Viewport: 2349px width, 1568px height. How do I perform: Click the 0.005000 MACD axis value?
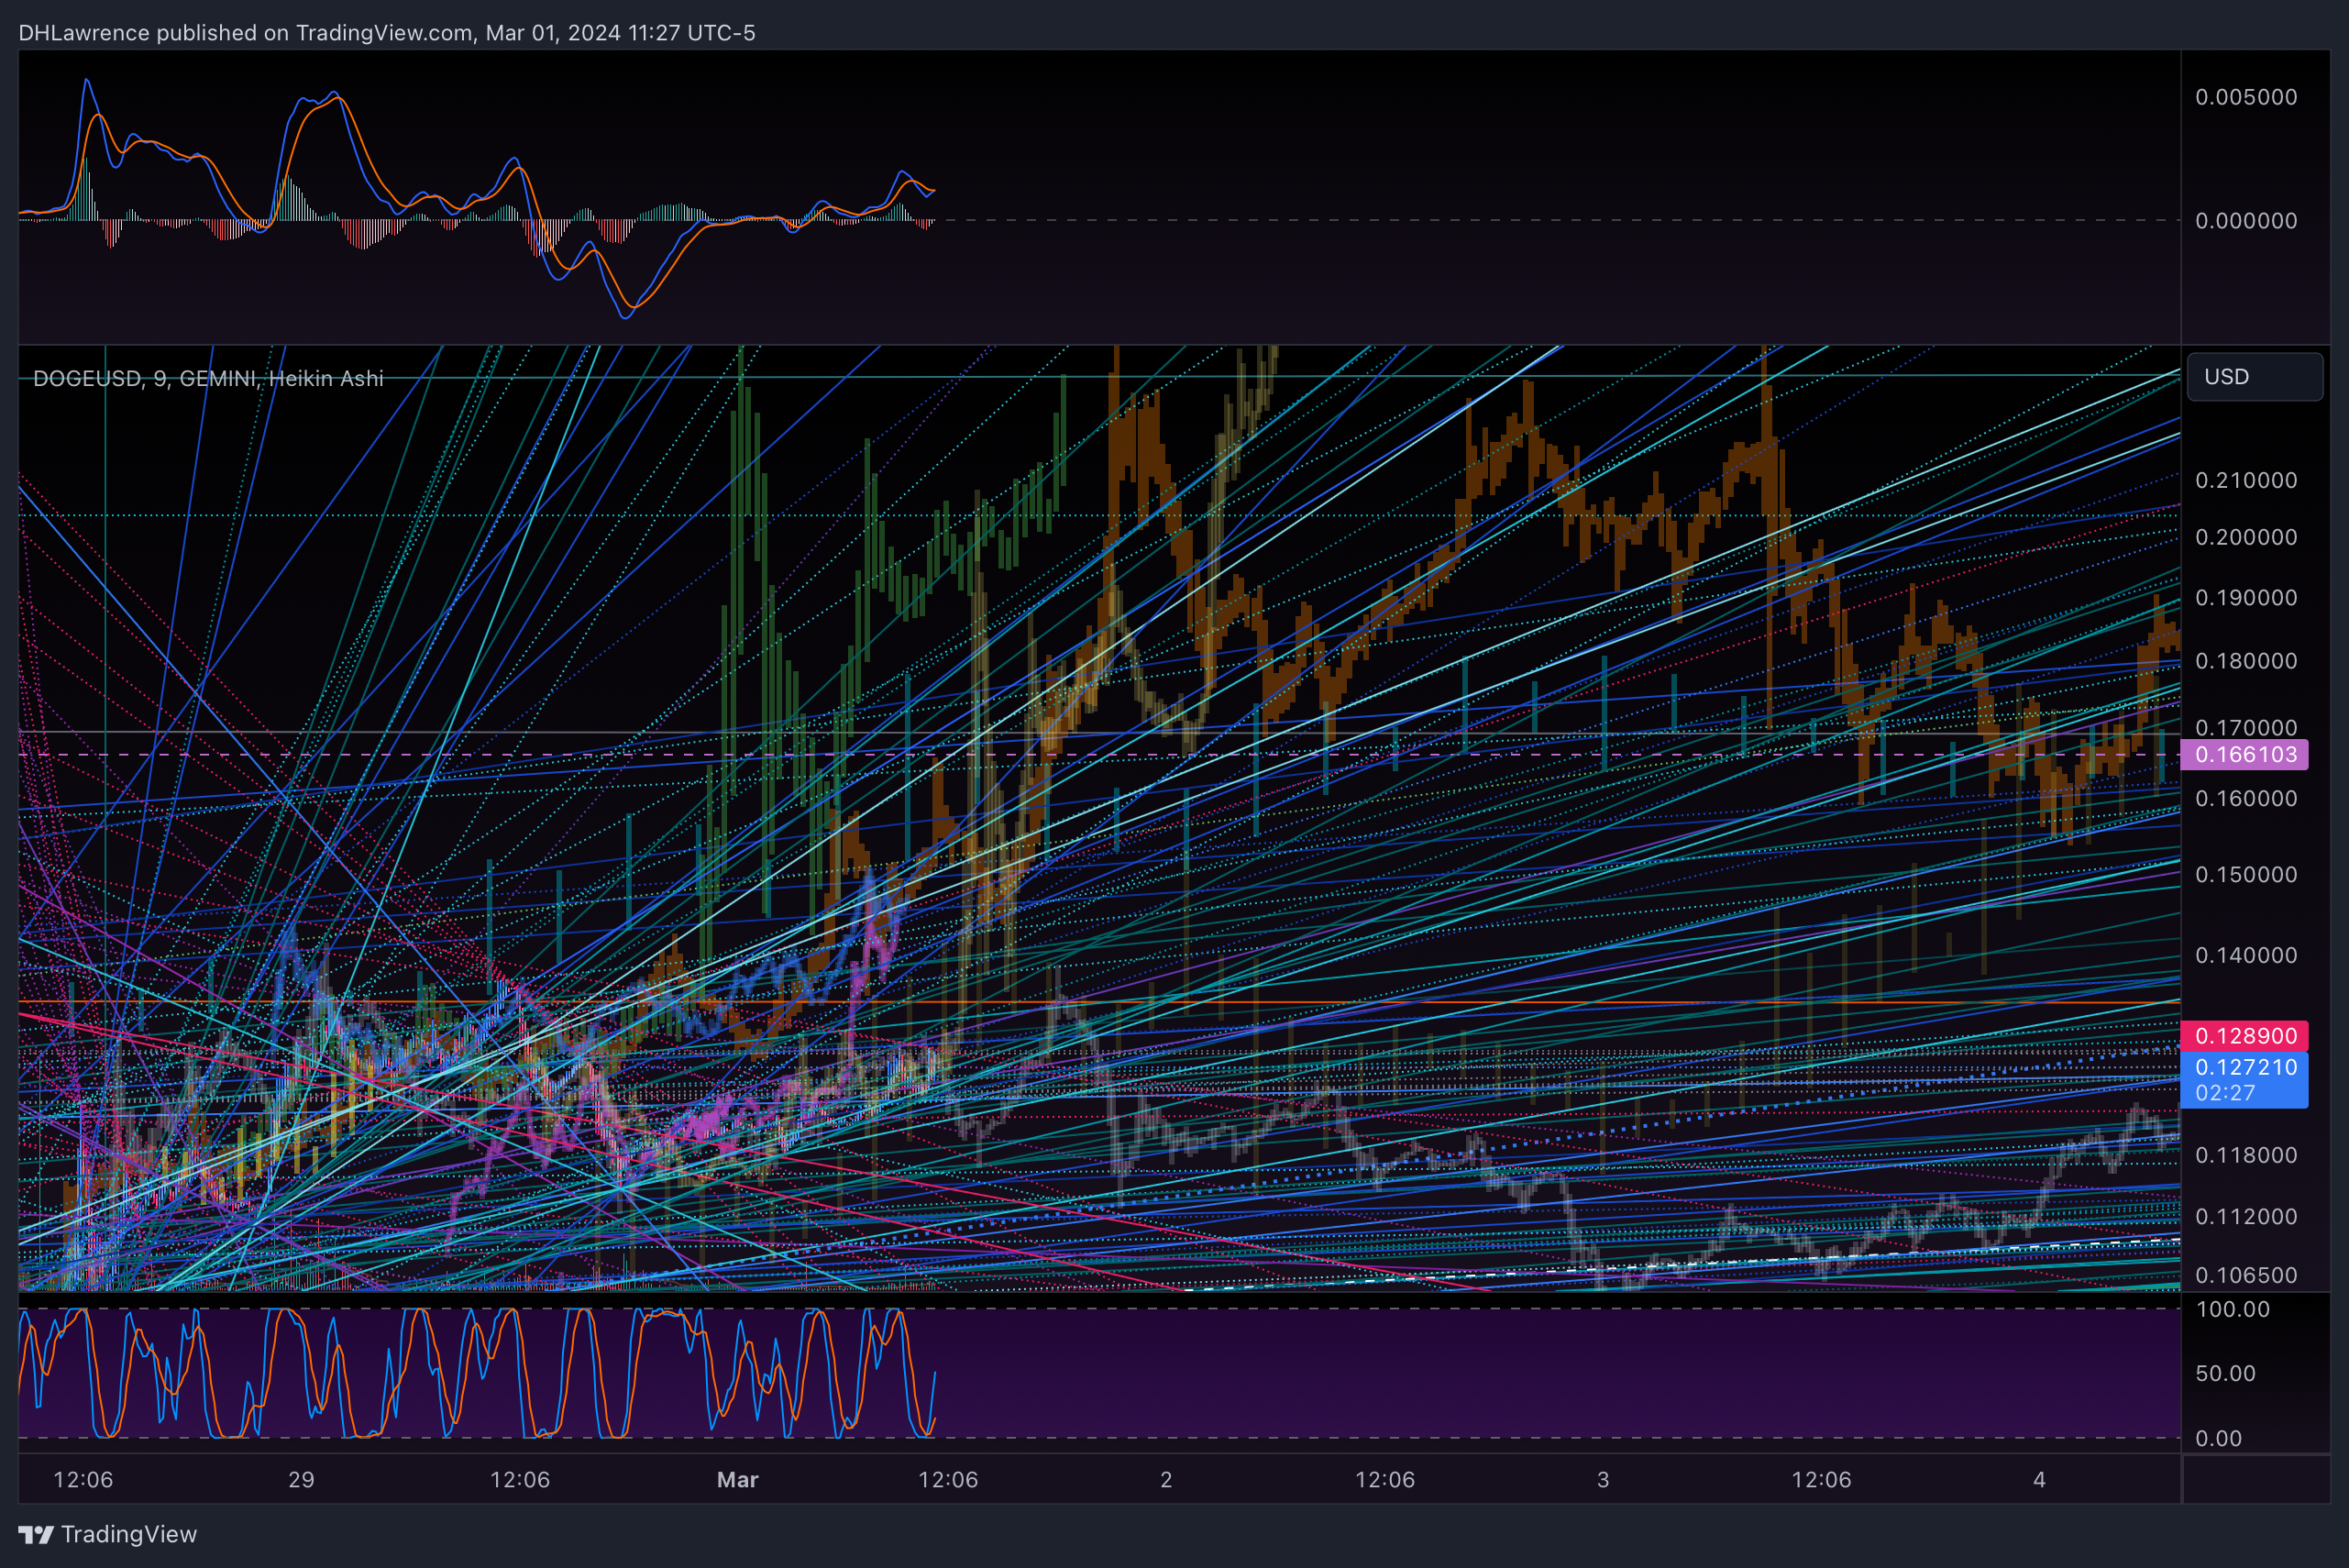point(2246,97)
